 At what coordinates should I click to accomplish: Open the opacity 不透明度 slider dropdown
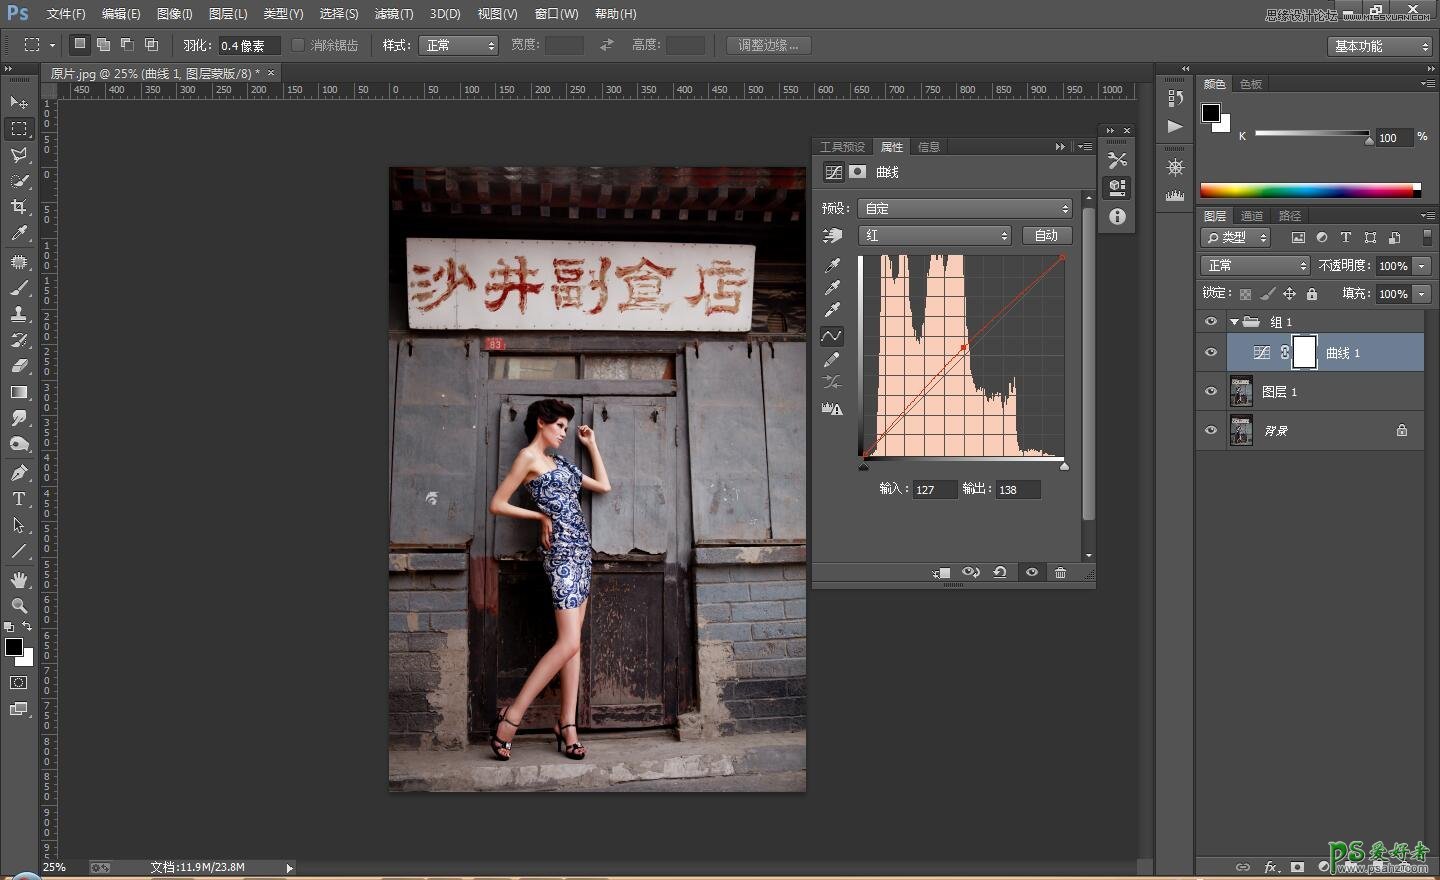pyautogui.click(x=1422, y=265)
